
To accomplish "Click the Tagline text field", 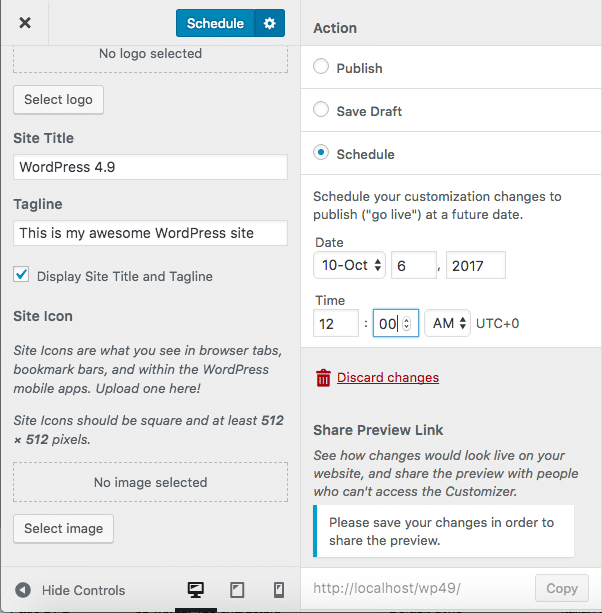I will point(150,233).
